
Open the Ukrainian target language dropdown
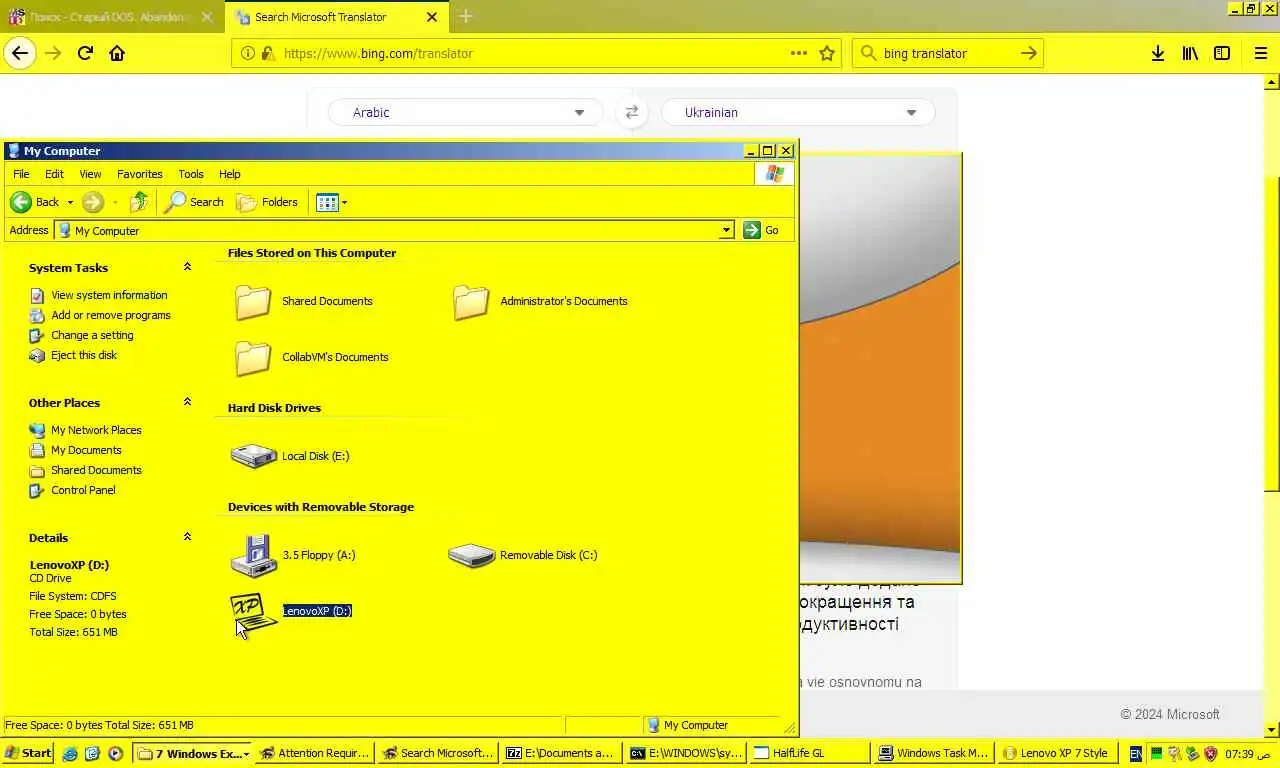click(798, 112)
